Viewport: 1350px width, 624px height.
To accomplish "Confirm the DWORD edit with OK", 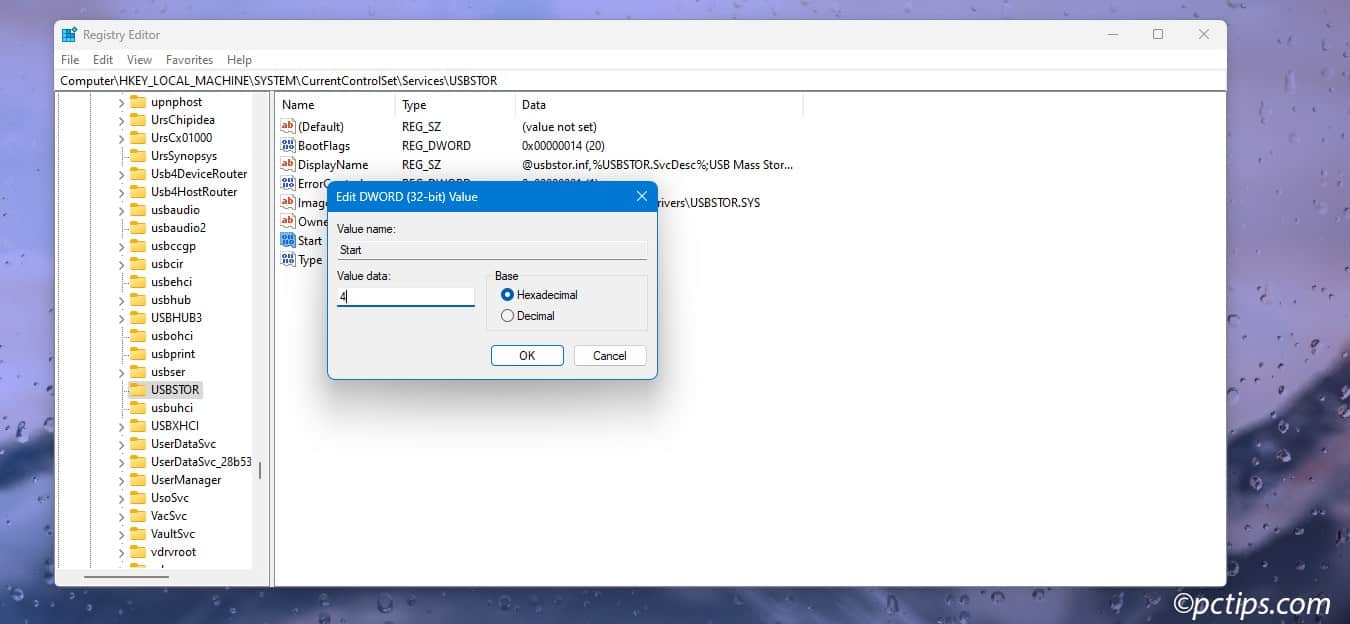I will [x=527, y=356].
